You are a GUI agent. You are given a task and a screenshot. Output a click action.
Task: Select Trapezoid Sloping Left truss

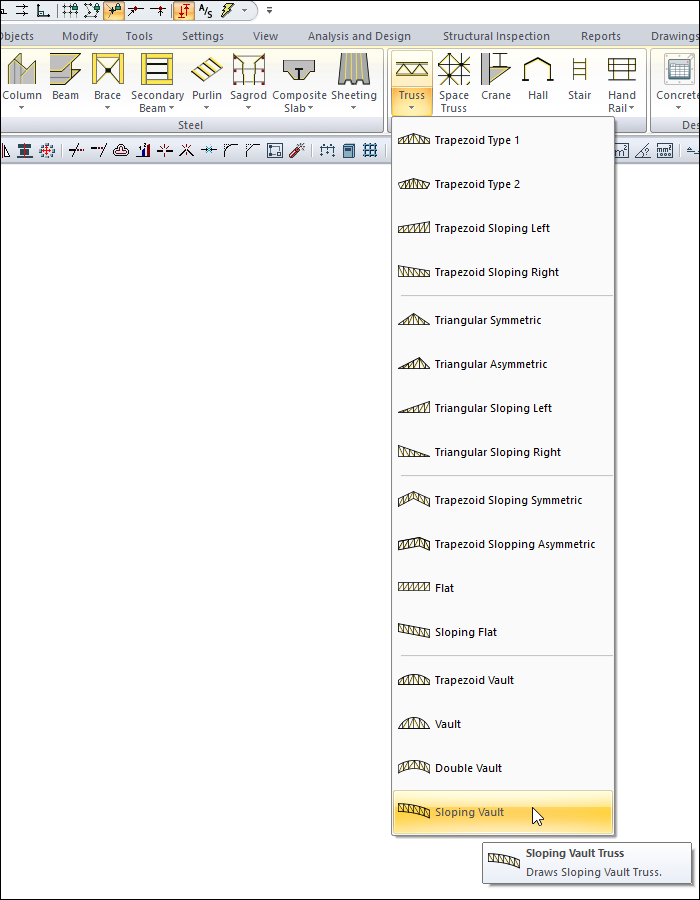tap(503, 228)
